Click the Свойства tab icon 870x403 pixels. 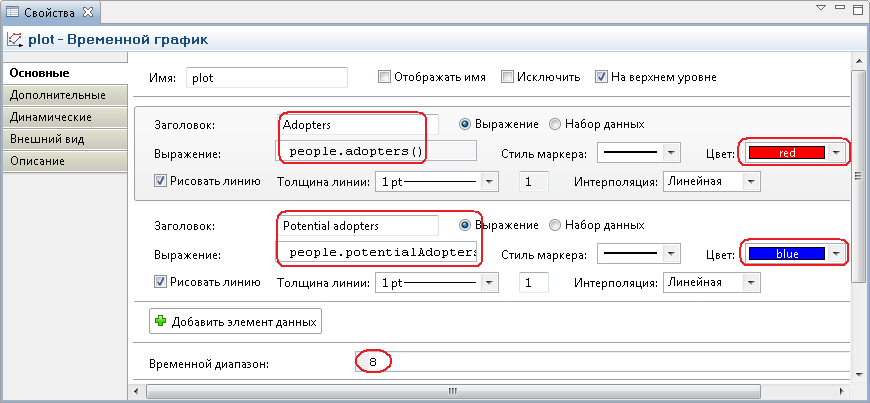pyautogui.click(x=12, y=11)
